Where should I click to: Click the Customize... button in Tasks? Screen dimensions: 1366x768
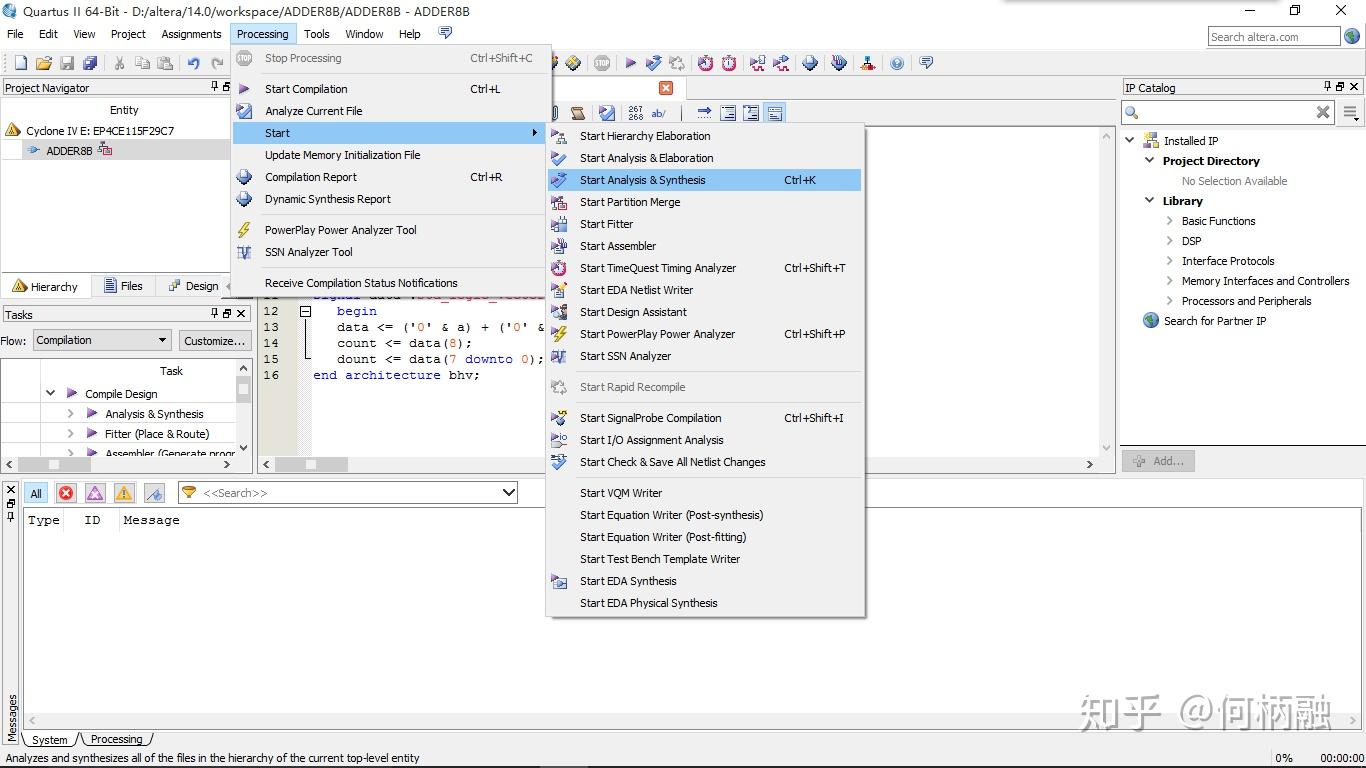(214, 340)
